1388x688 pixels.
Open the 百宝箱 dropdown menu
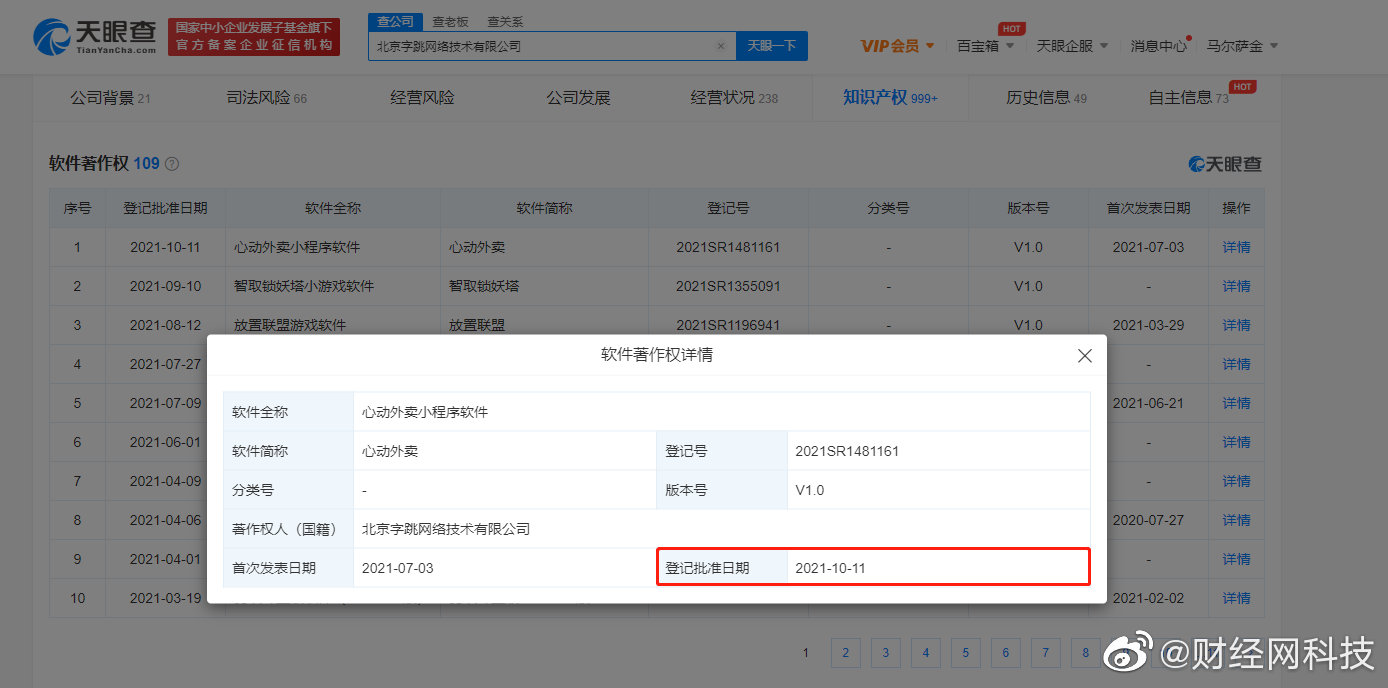click(x=985, y=46)
